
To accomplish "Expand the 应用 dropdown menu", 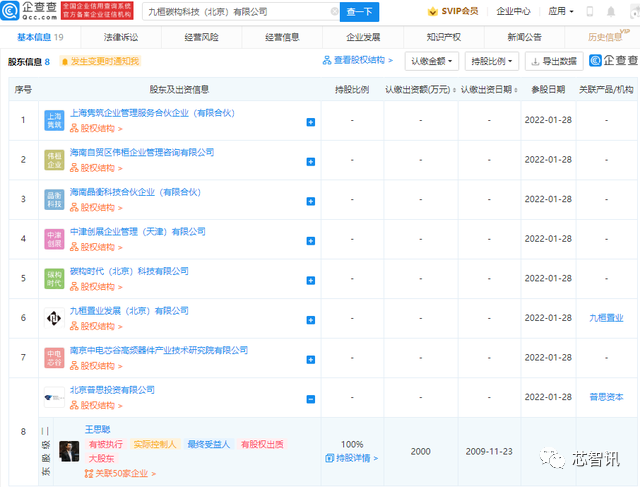I will coord(561,11).
